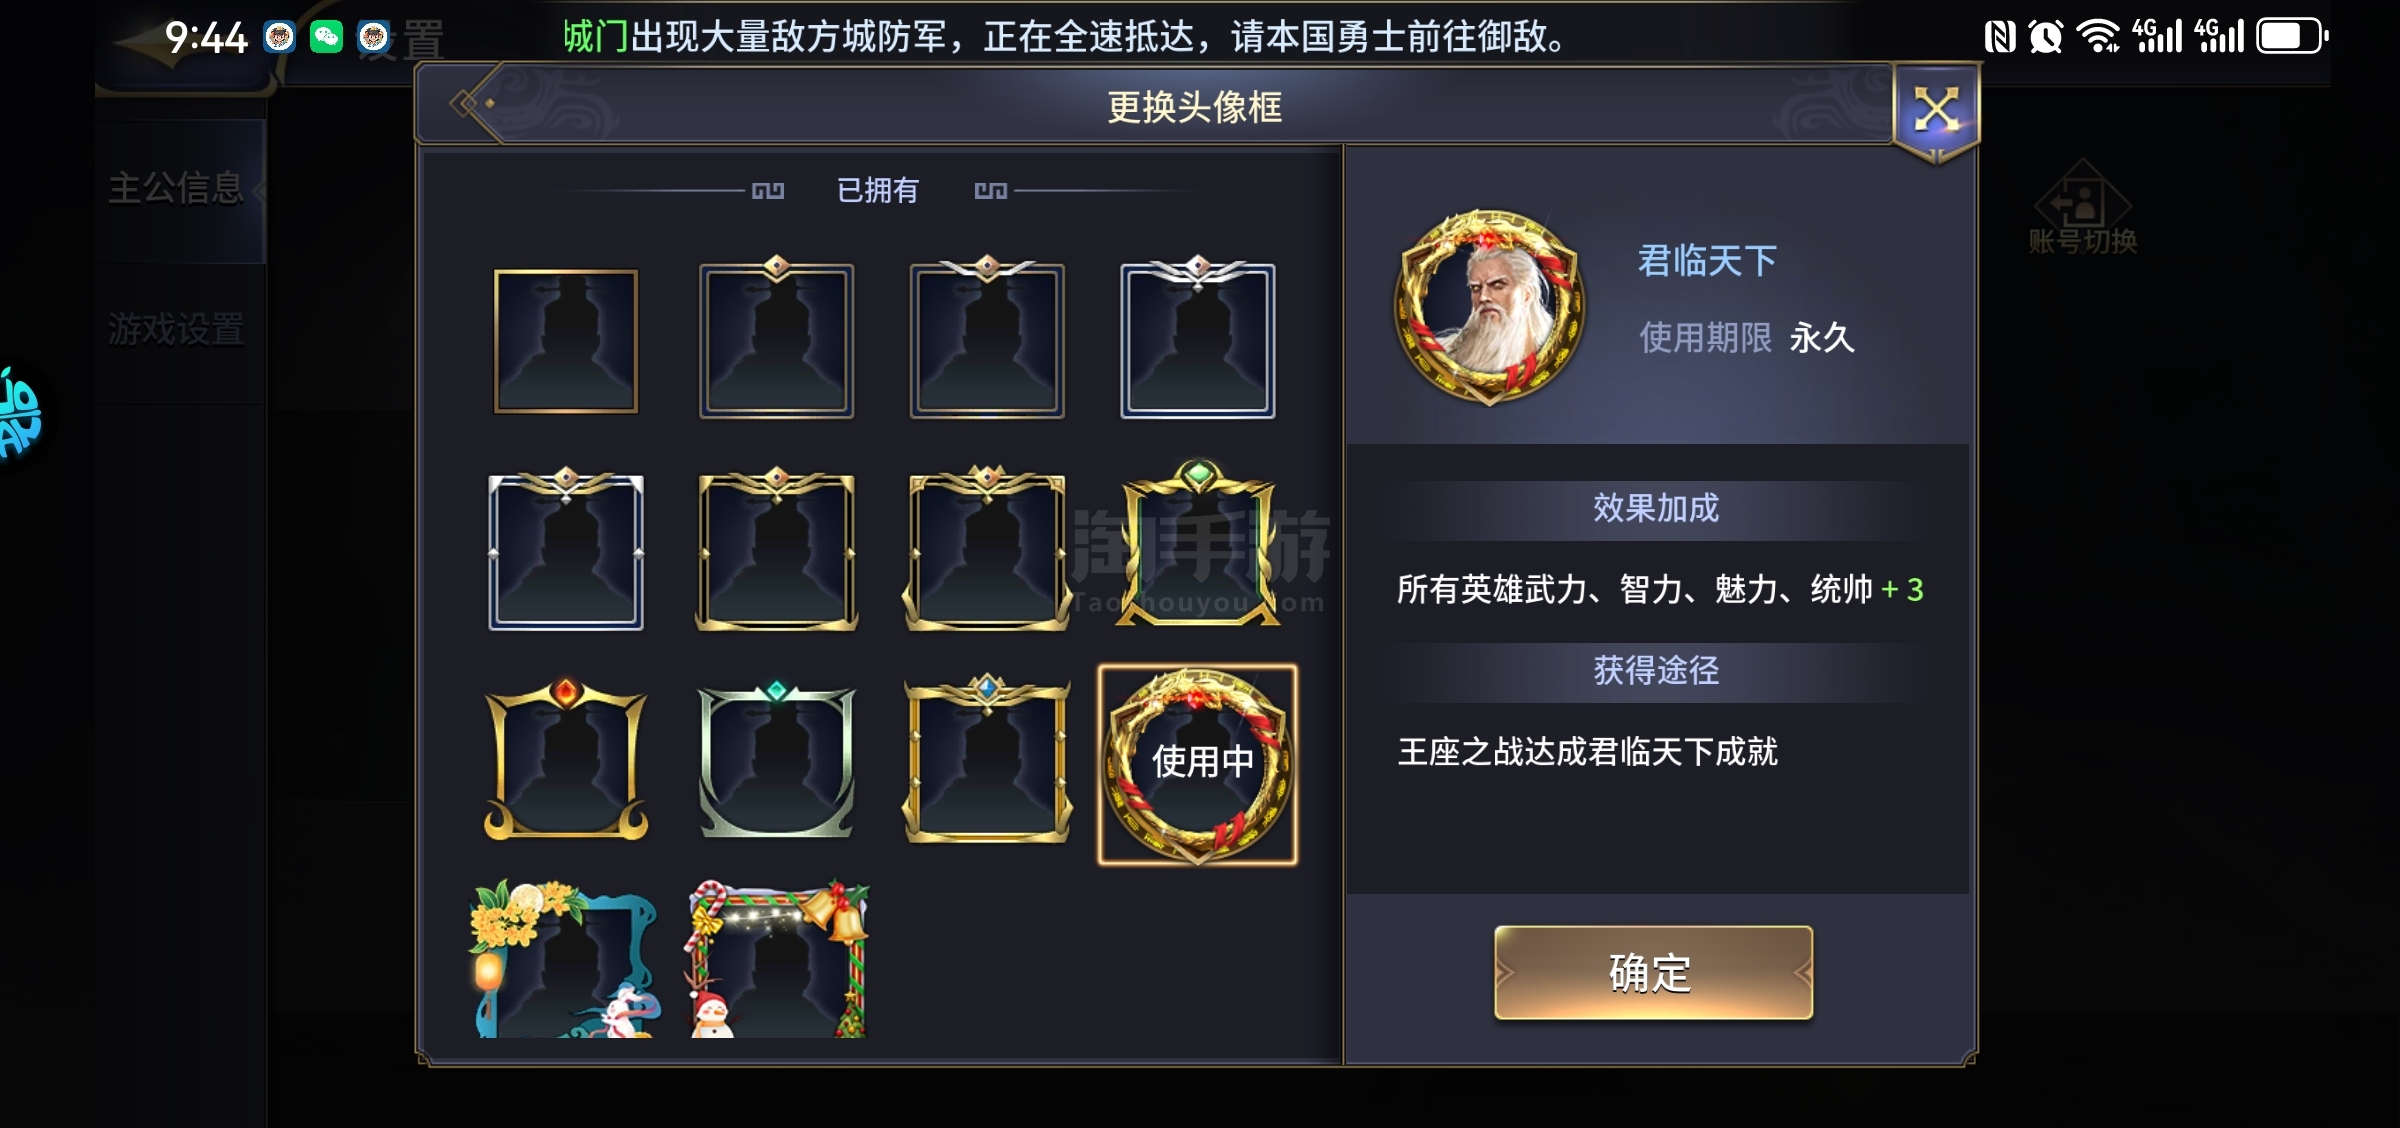
Task: Tap the floating blue widget at left edge
Action: point(20,412)
